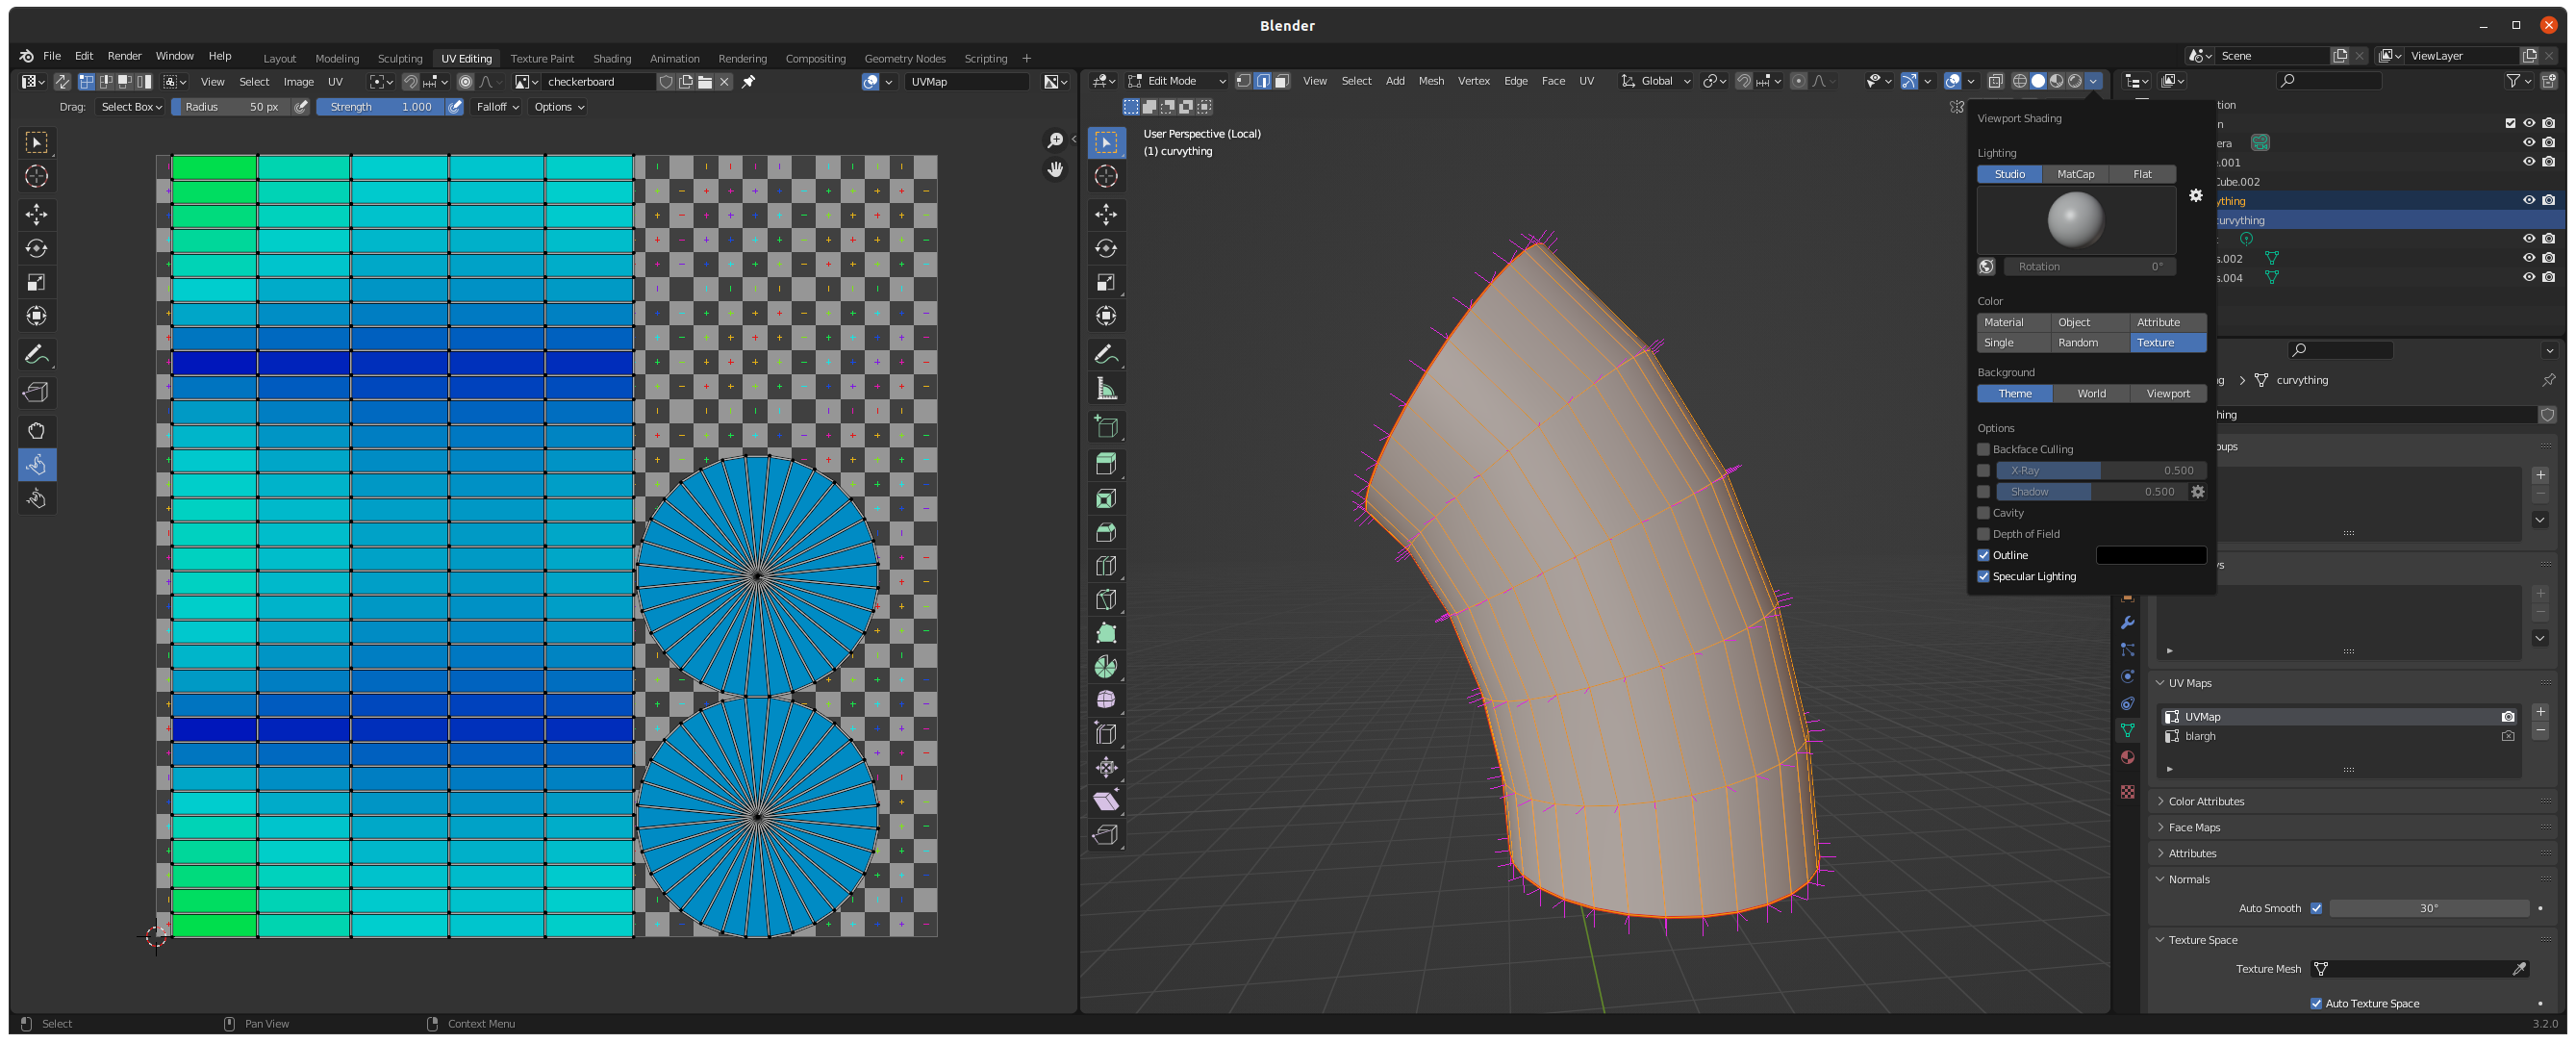The width and height of the screenshot is (2576, 1043).
Task: Select the Knife tool
Action: [x=1106, y=599]
